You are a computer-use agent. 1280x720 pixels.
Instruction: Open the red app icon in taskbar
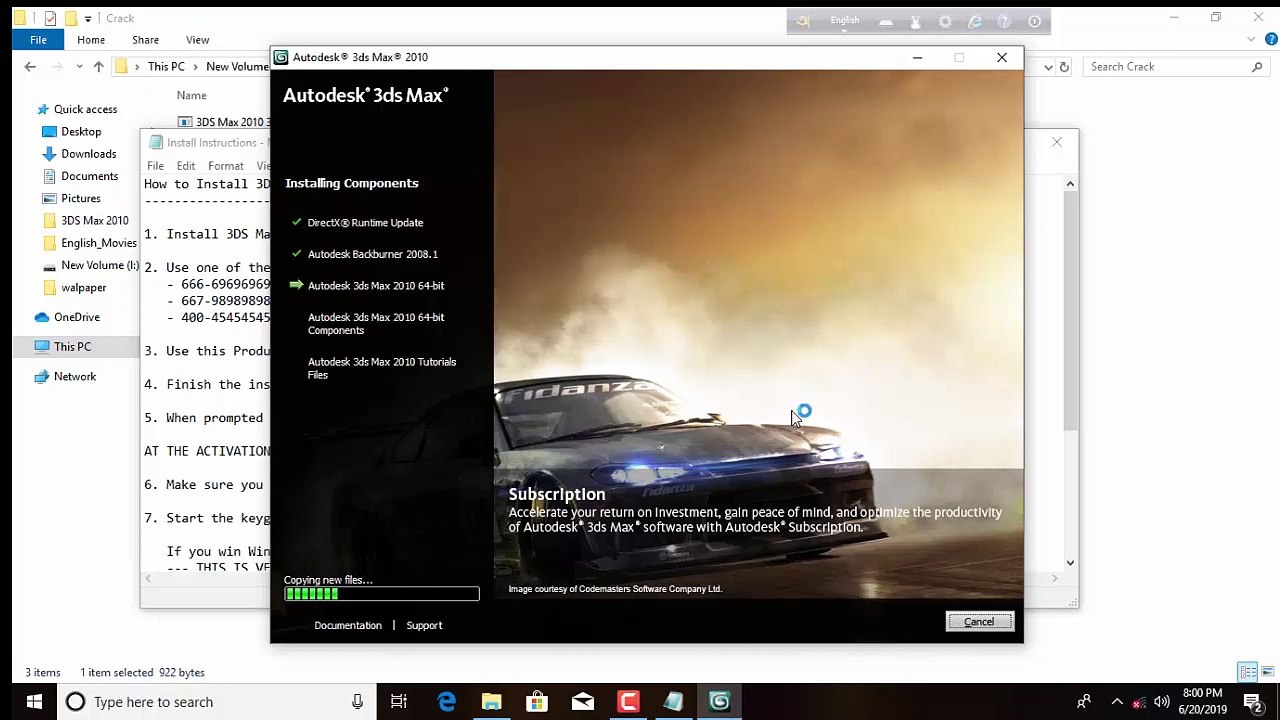point(628,702)
